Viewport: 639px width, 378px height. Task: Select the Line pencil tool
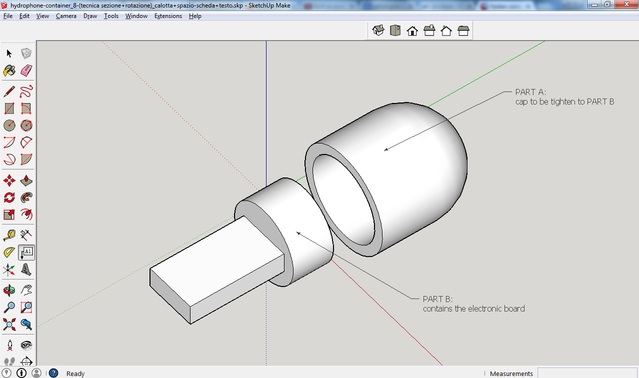click(x=9, y=91)
